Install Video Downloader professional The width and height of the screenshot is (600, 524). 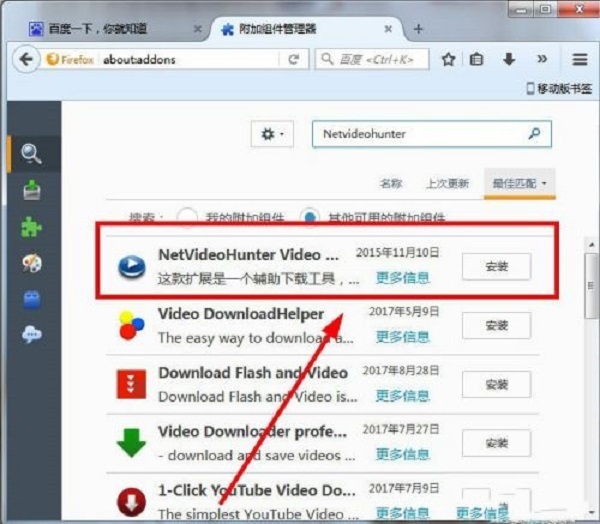pos(496,443)
